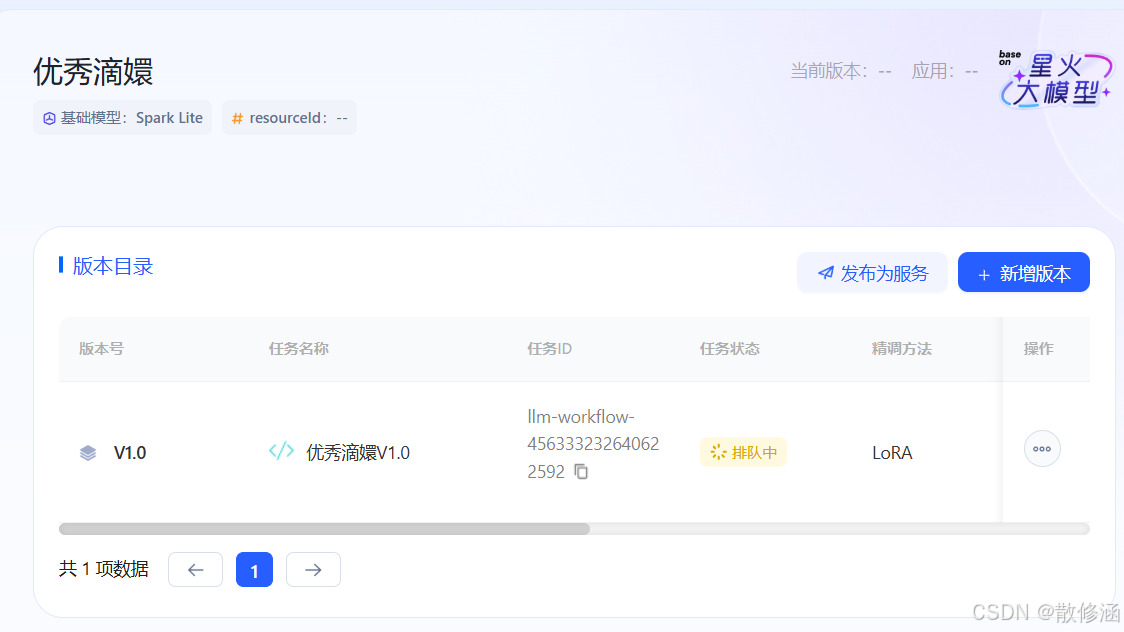1124x632 pixels.
Task: Click the 共 1 项数据 count text
Action: tap(104, 569)
